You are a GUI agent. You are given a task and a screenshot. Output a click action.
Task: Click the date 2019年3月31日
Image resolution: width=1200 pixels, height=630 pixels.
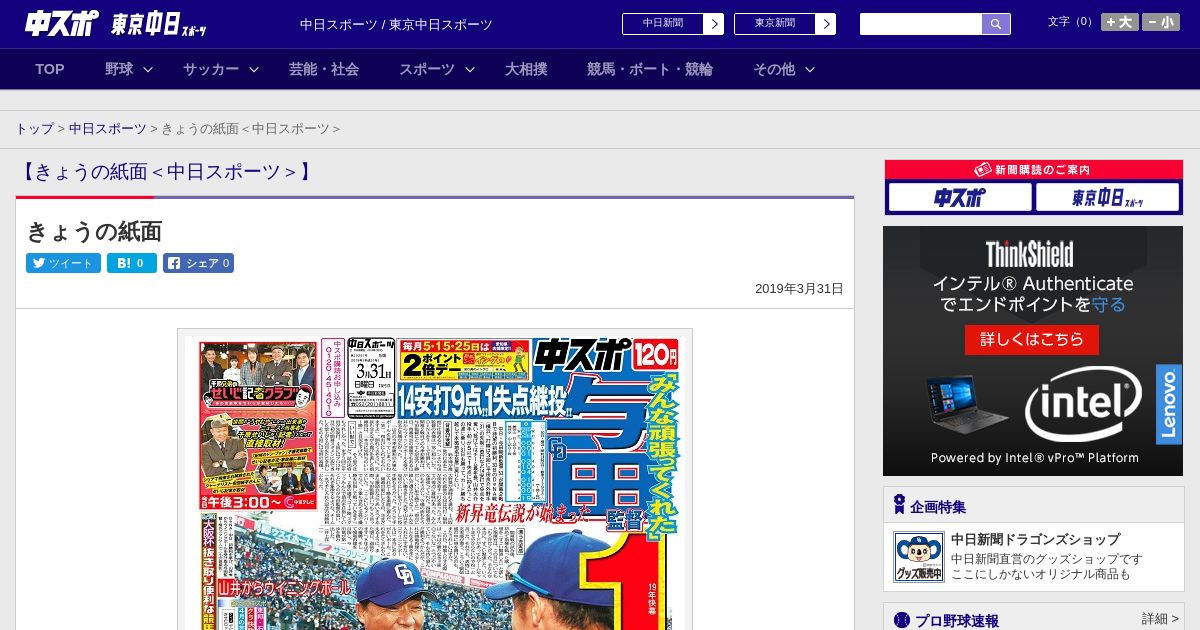click(799, 289)
